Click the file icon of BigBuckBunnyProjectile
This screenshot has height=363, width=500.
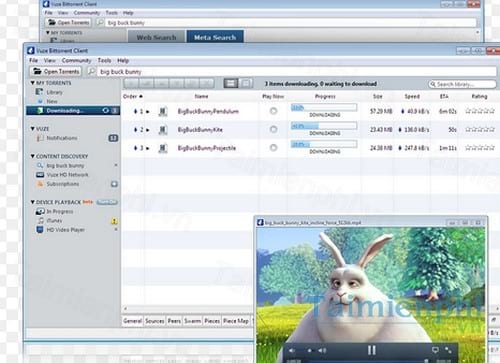click(x=163, y=148)
